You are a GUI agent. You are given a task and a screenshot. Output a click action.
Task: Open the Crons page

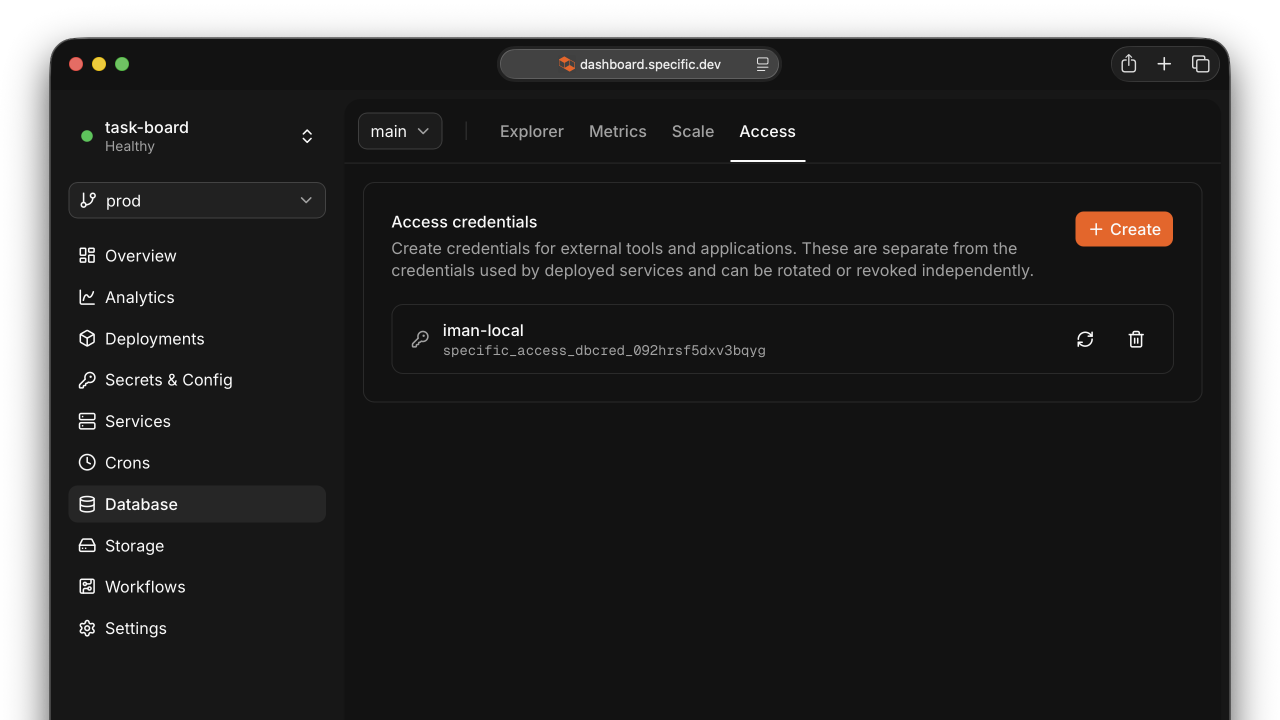point(197,463)
